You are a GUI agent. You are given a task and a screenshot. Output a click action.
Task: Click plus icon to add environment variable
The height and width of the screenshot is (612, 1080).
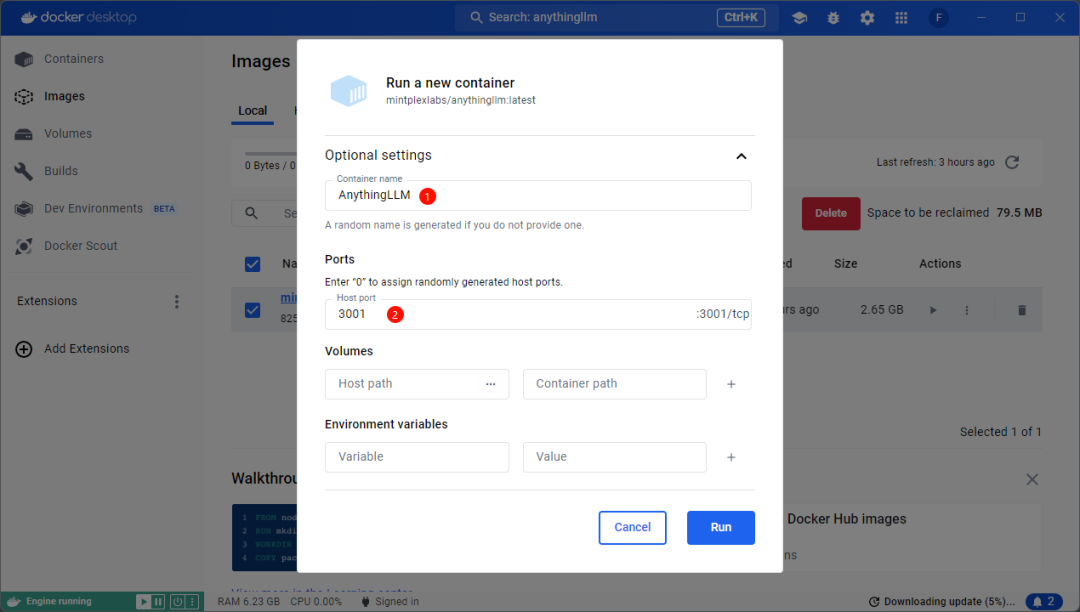(x=731, y=457)
